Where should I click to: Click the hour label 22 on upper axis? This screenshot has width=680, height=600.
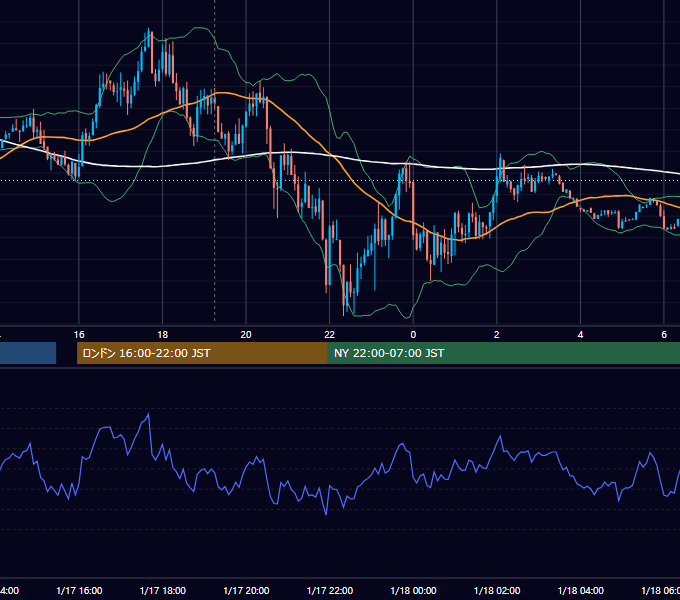[x=330, y=335]
